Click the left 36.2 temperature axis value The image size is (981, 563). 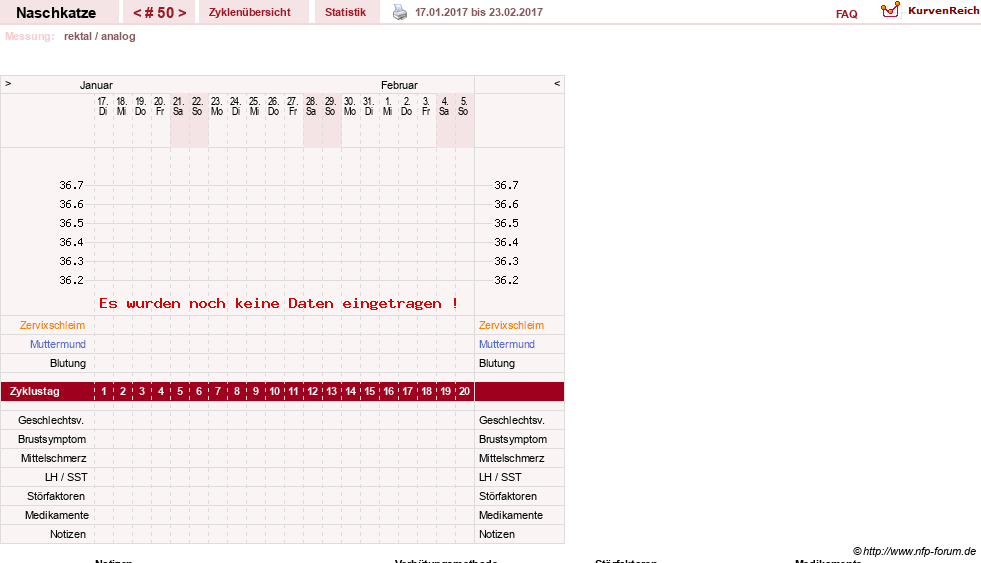coord(71,280)
